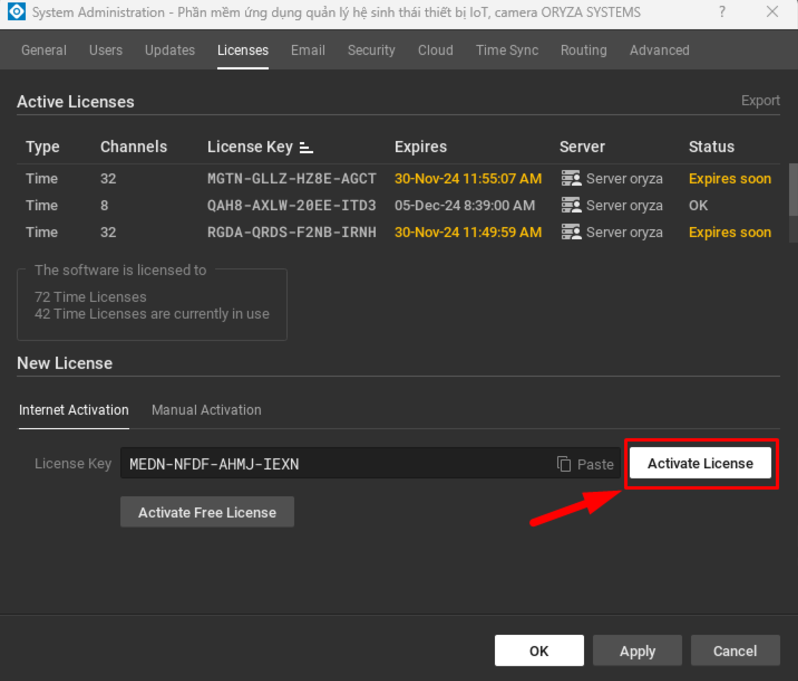Click the Paste label in the key field
This screenshot has width=798, height=681.
[x=595, y=464]
